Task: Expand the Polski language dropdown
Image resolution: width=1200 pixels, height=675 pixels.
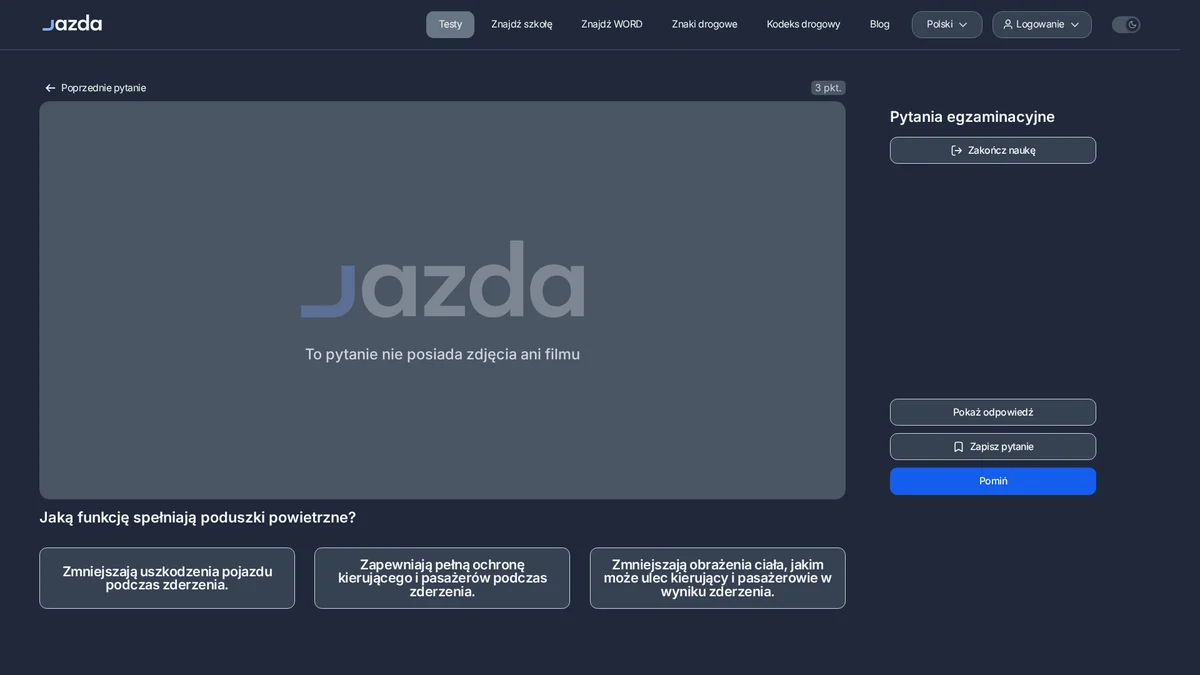Action: (947, 24)
